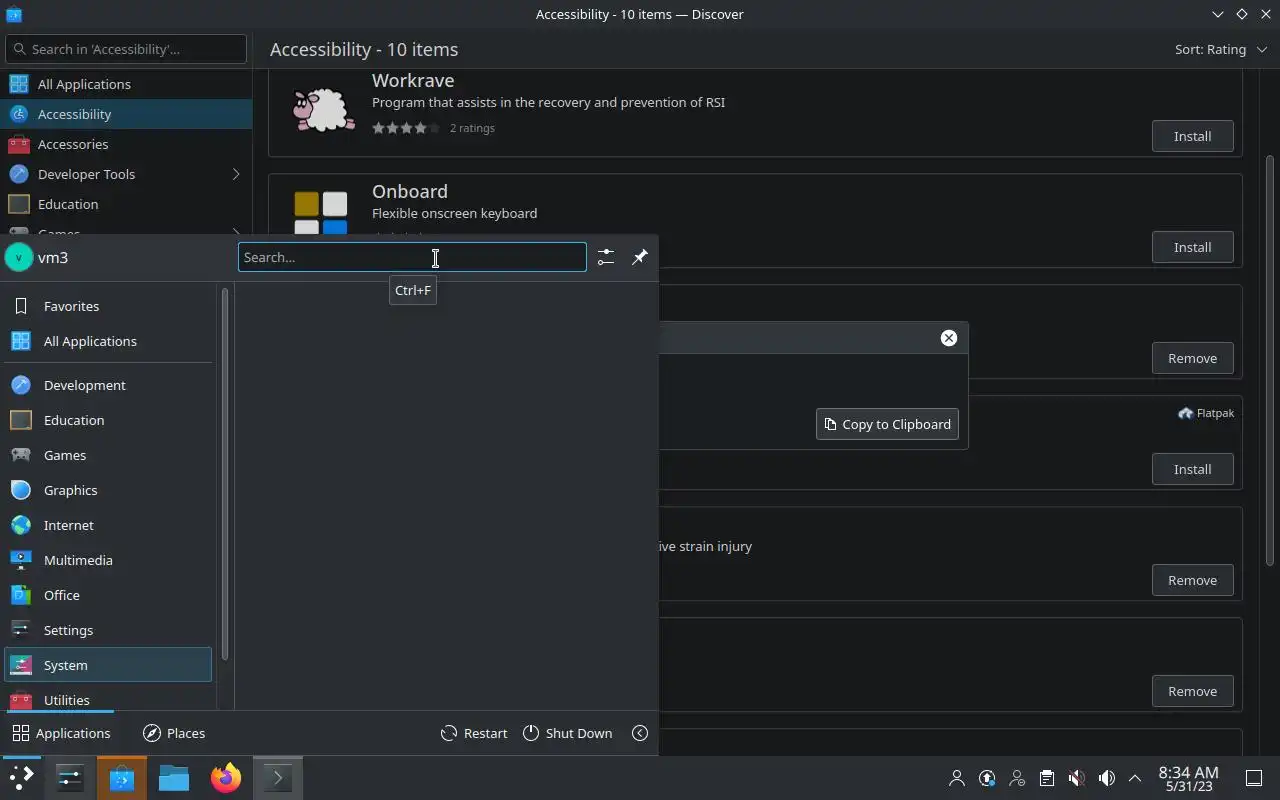Viewport: 1280px width, 800px height.
Task: Select Developer Tools in Discover sidebar
Action: click(x=126, y=174)
